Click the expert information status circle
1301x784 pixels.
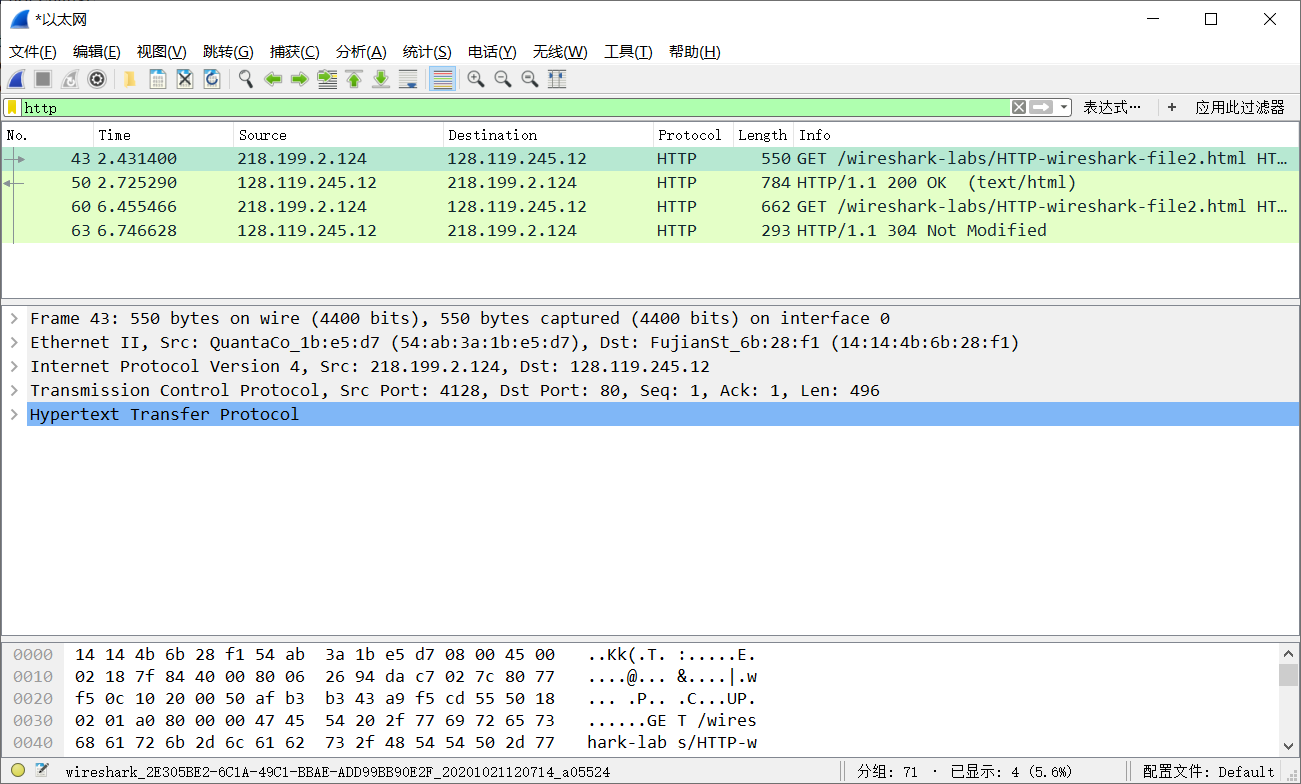coord(18,771)
